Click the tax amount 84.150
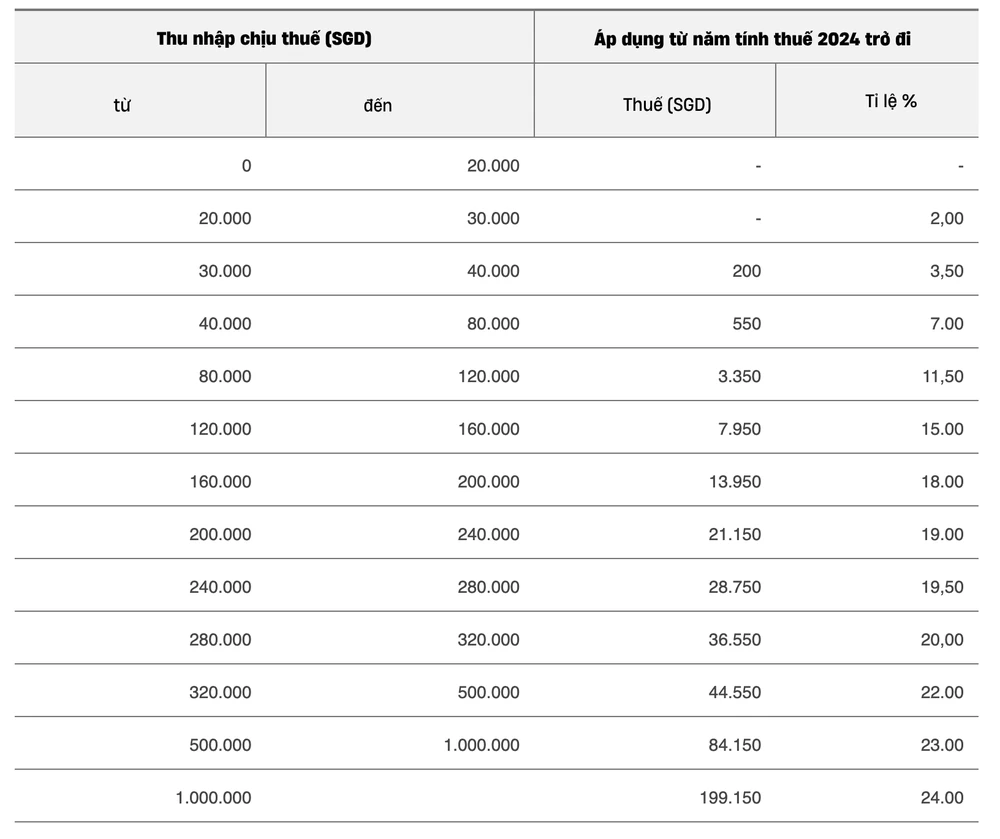The height and width of the screenshot is (839, 1000). click(731, 745)
